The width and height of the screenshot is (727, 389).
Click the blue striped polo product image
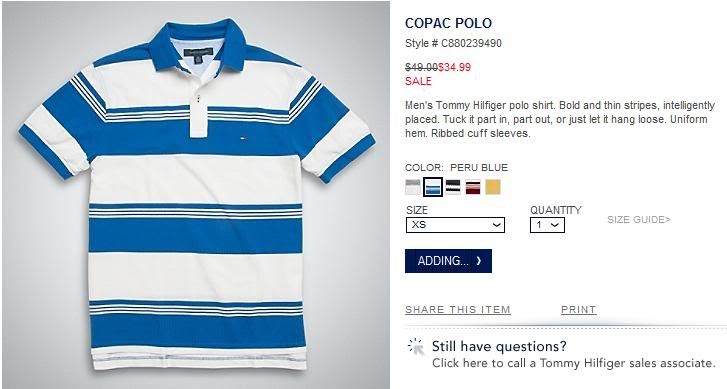point(196,195)
